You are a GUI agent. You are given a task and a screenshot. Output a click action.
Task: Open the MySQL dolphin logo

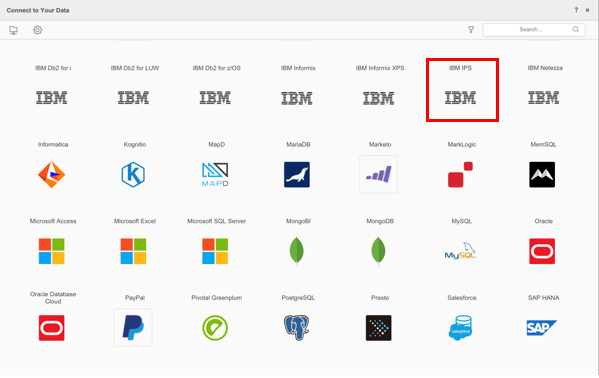(460, 251)
